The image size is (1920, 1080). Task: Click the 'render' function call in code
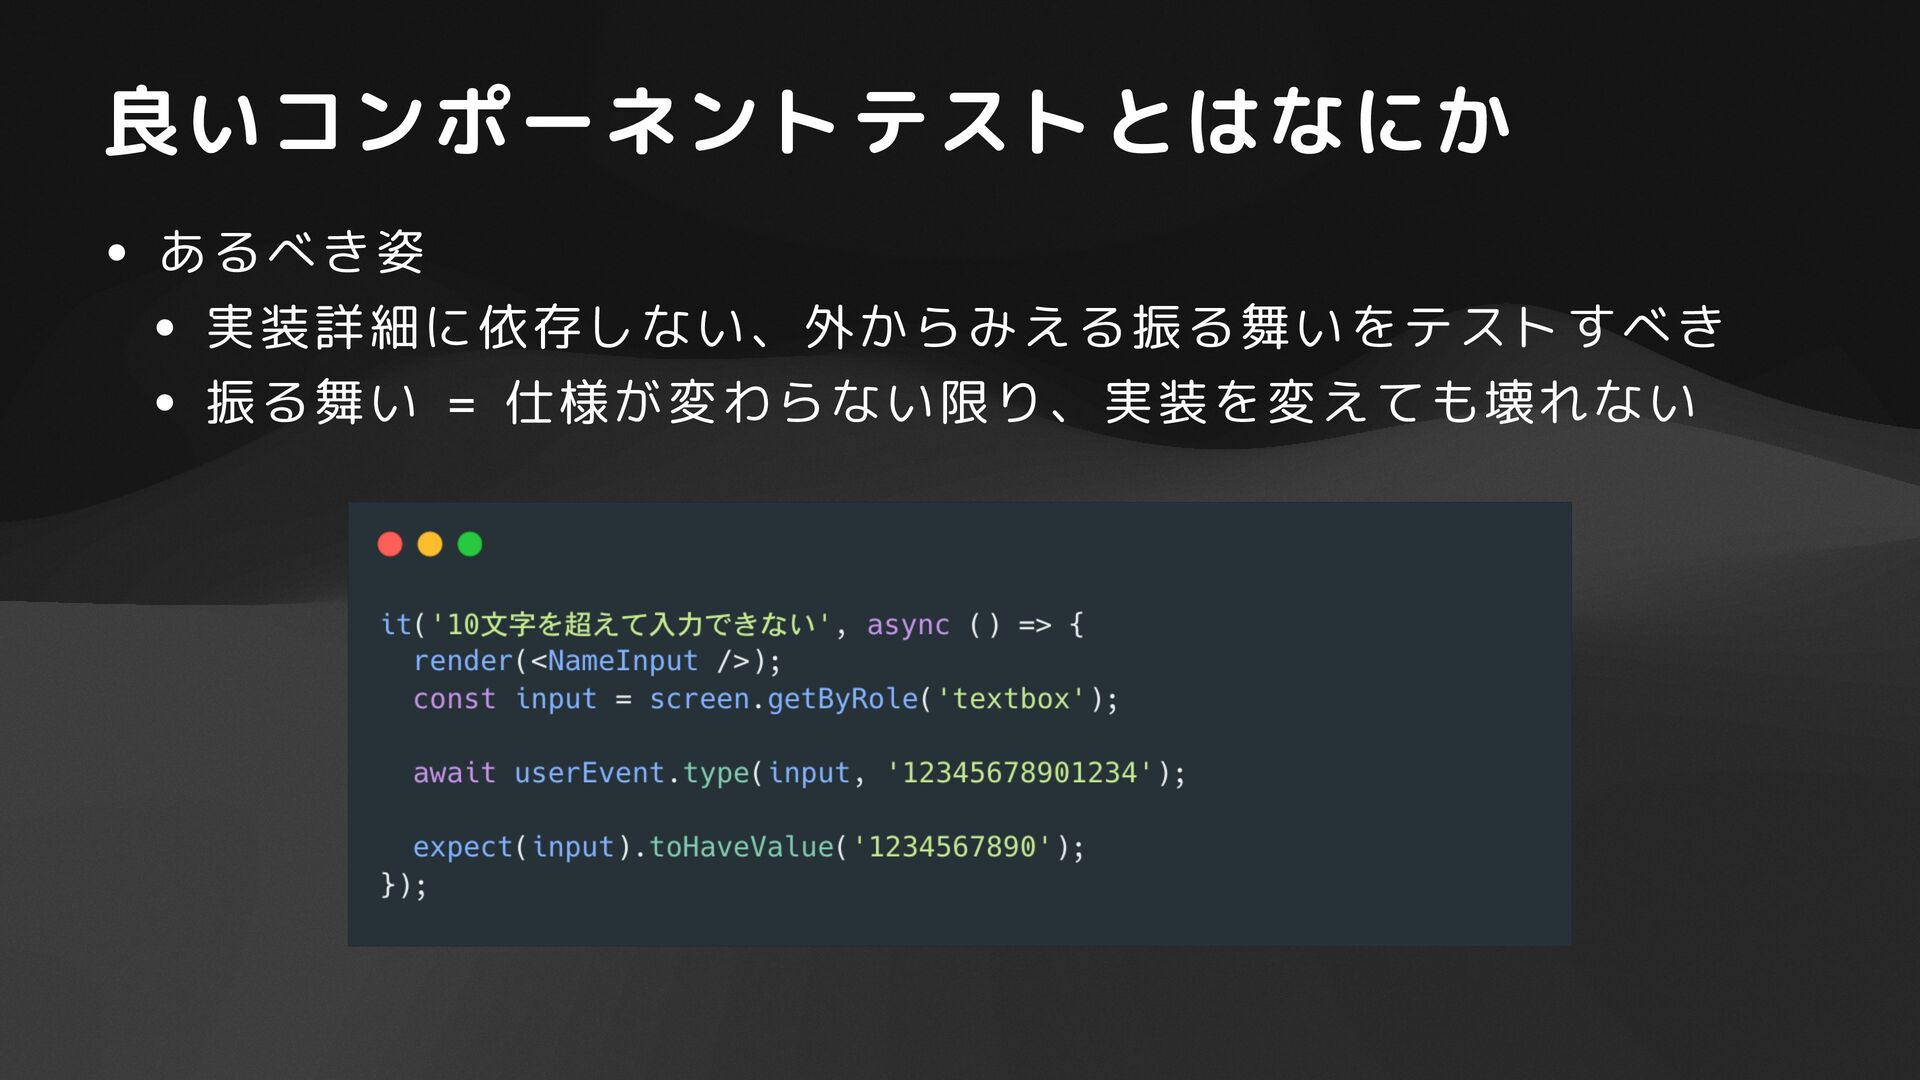[462, 661]
